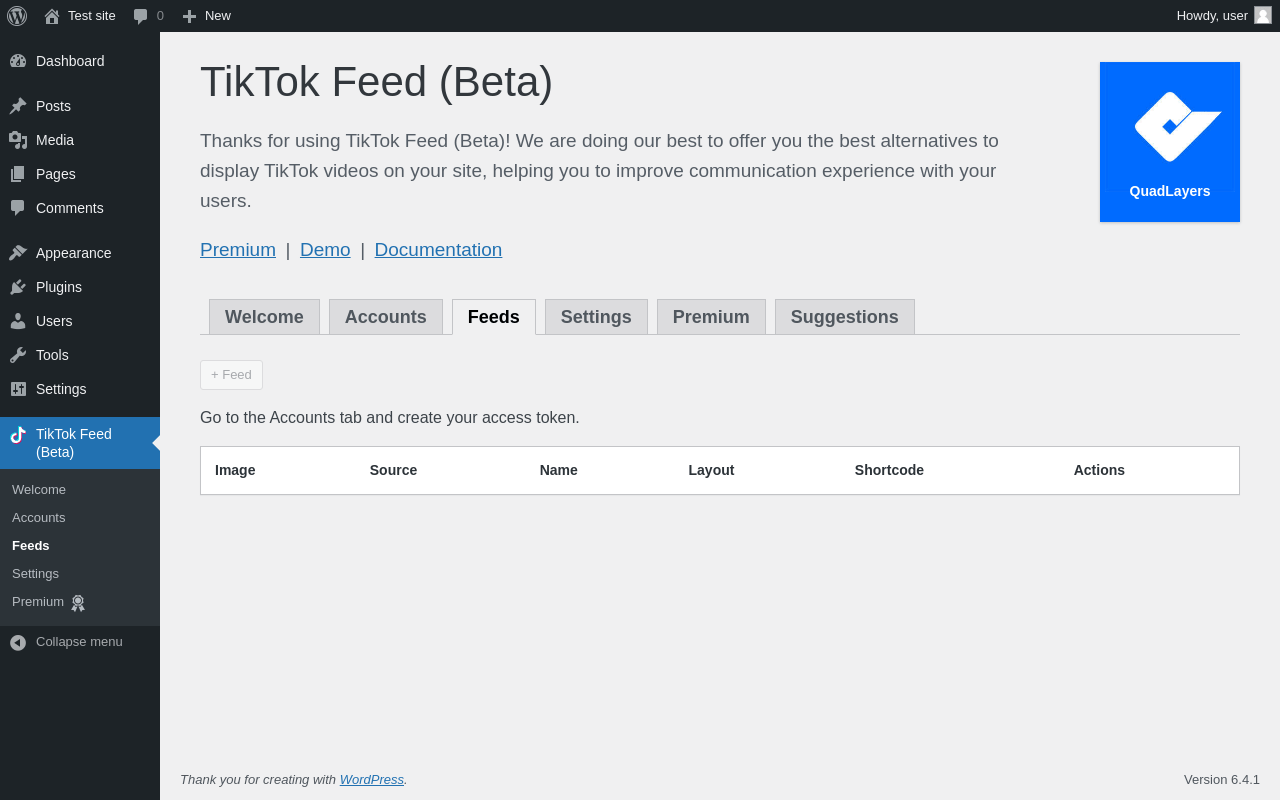1280x800 pixels.
Task: Click the QuadLayers logo thumbnail
Action: (1170, 142)
